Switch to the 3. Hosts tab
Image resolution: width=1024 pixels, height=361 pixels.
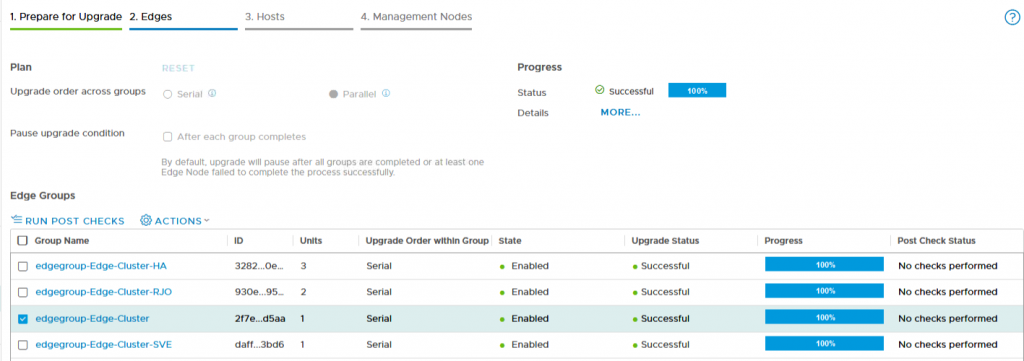264,17
